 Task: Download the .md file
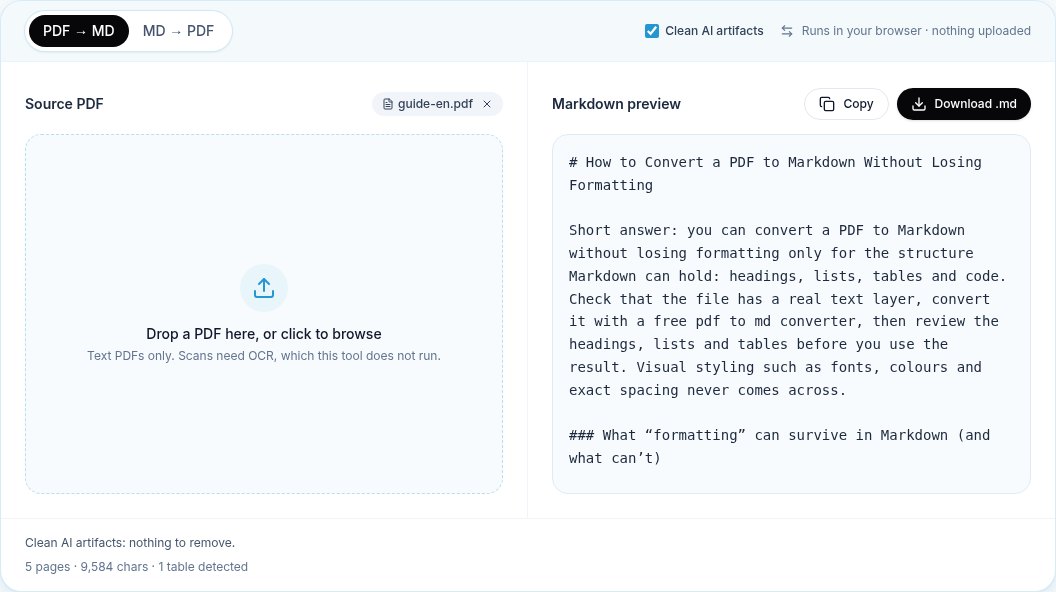click(x=964, y=104)
